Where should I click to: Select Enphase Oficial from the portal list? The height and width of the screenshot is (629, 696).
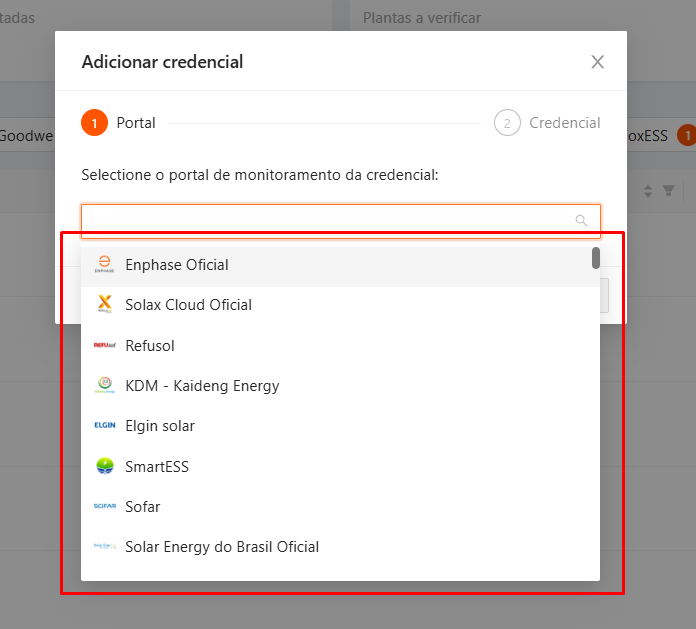click(x=177, y=265)
